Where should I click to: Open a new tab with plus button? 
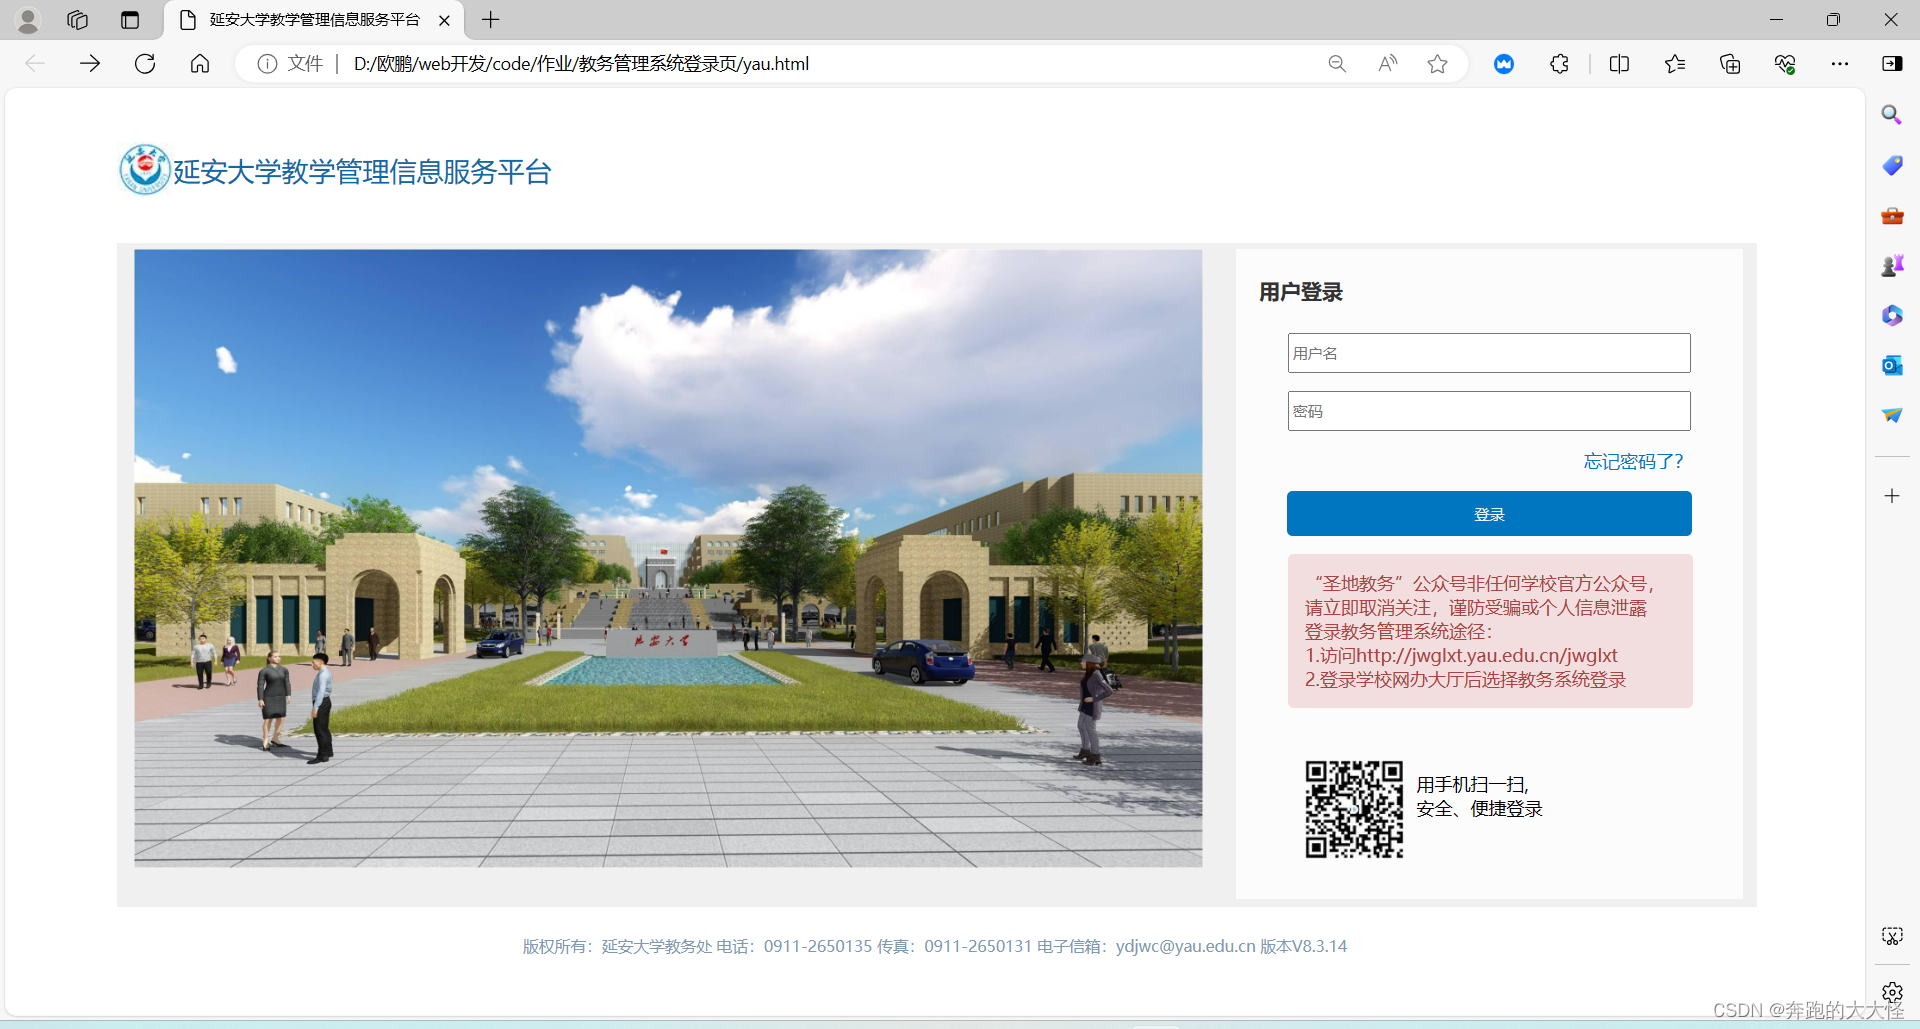pyautogui.click(x=490, y=20)
